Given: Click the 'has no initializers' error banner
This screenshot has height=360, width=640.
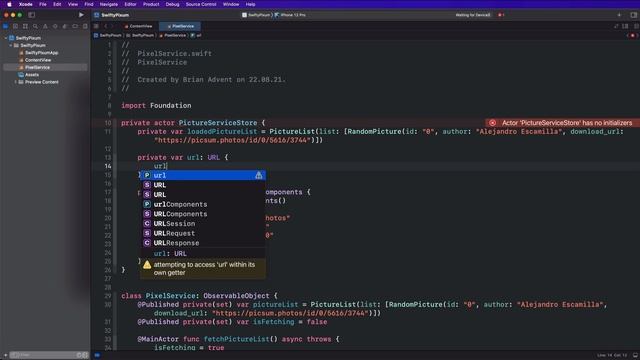Looking at the screenshot, I should pyautogui.click(x=562, y=123).
